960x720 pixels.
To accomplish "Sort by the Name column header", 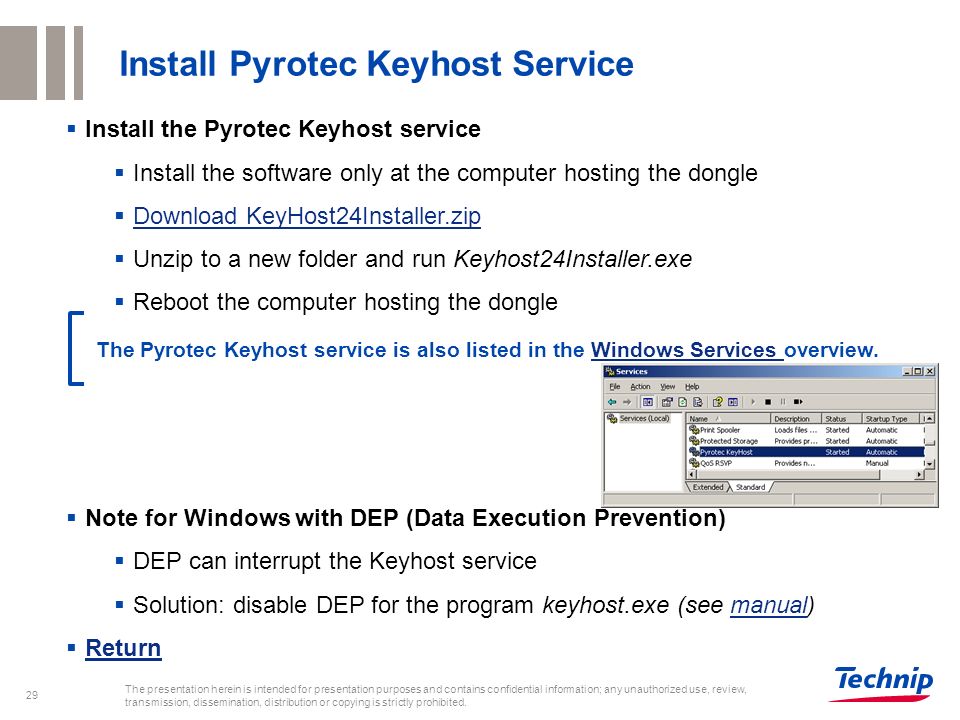I will point(728,419).
